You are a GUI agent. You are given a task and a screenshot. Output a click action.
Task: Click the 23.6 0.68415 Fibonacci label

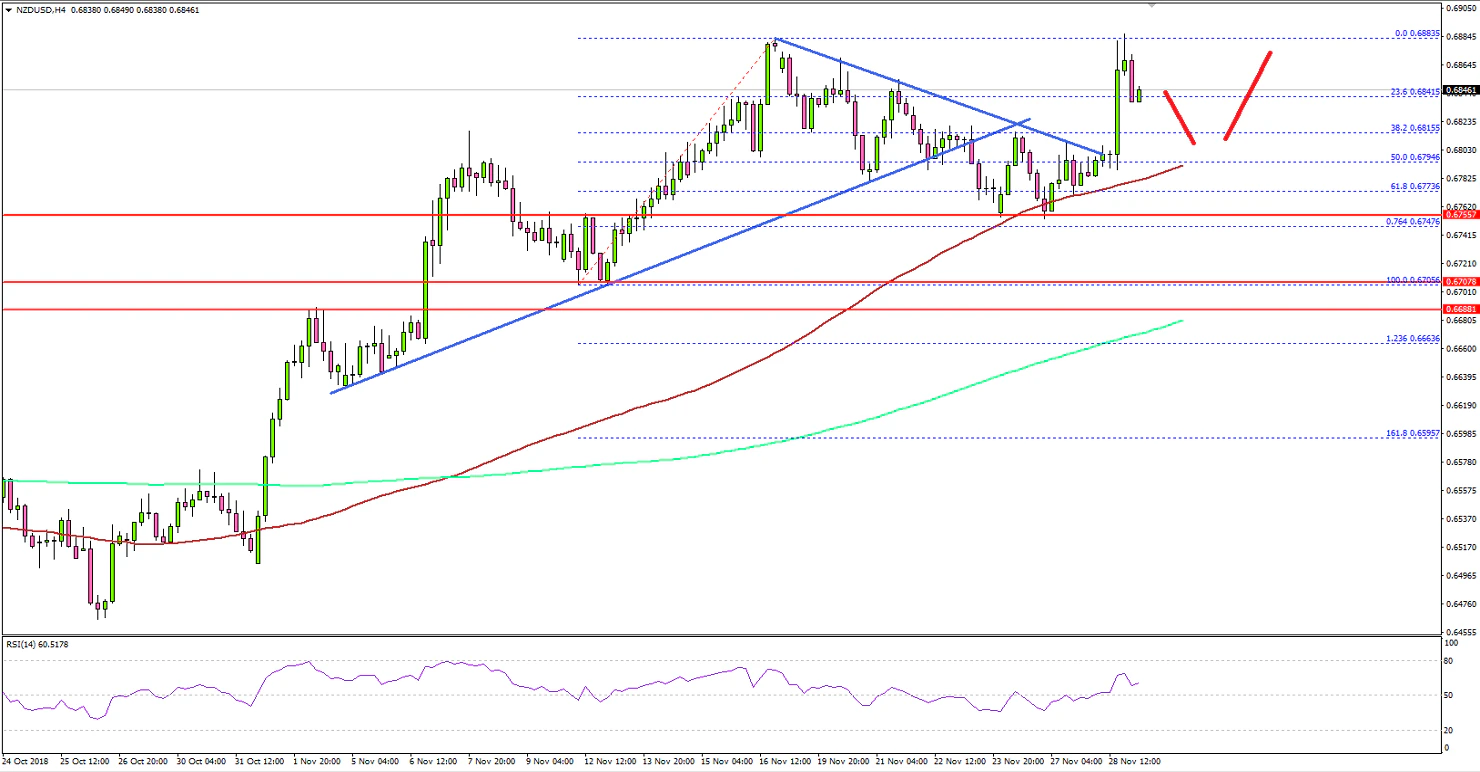click(1415, 93)
